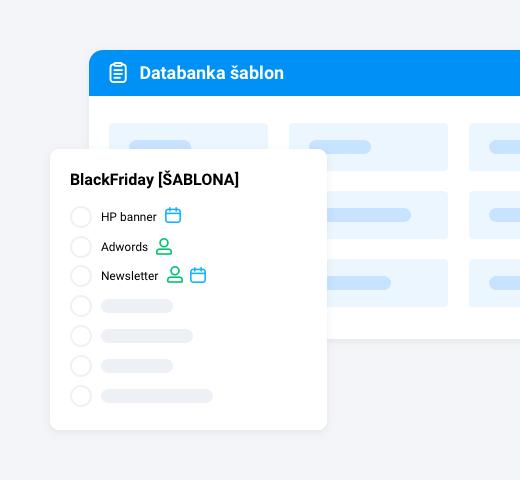This screenshot has width=520, height=480.
Task: Open the HP banner task text
Action: pos(129,217)
